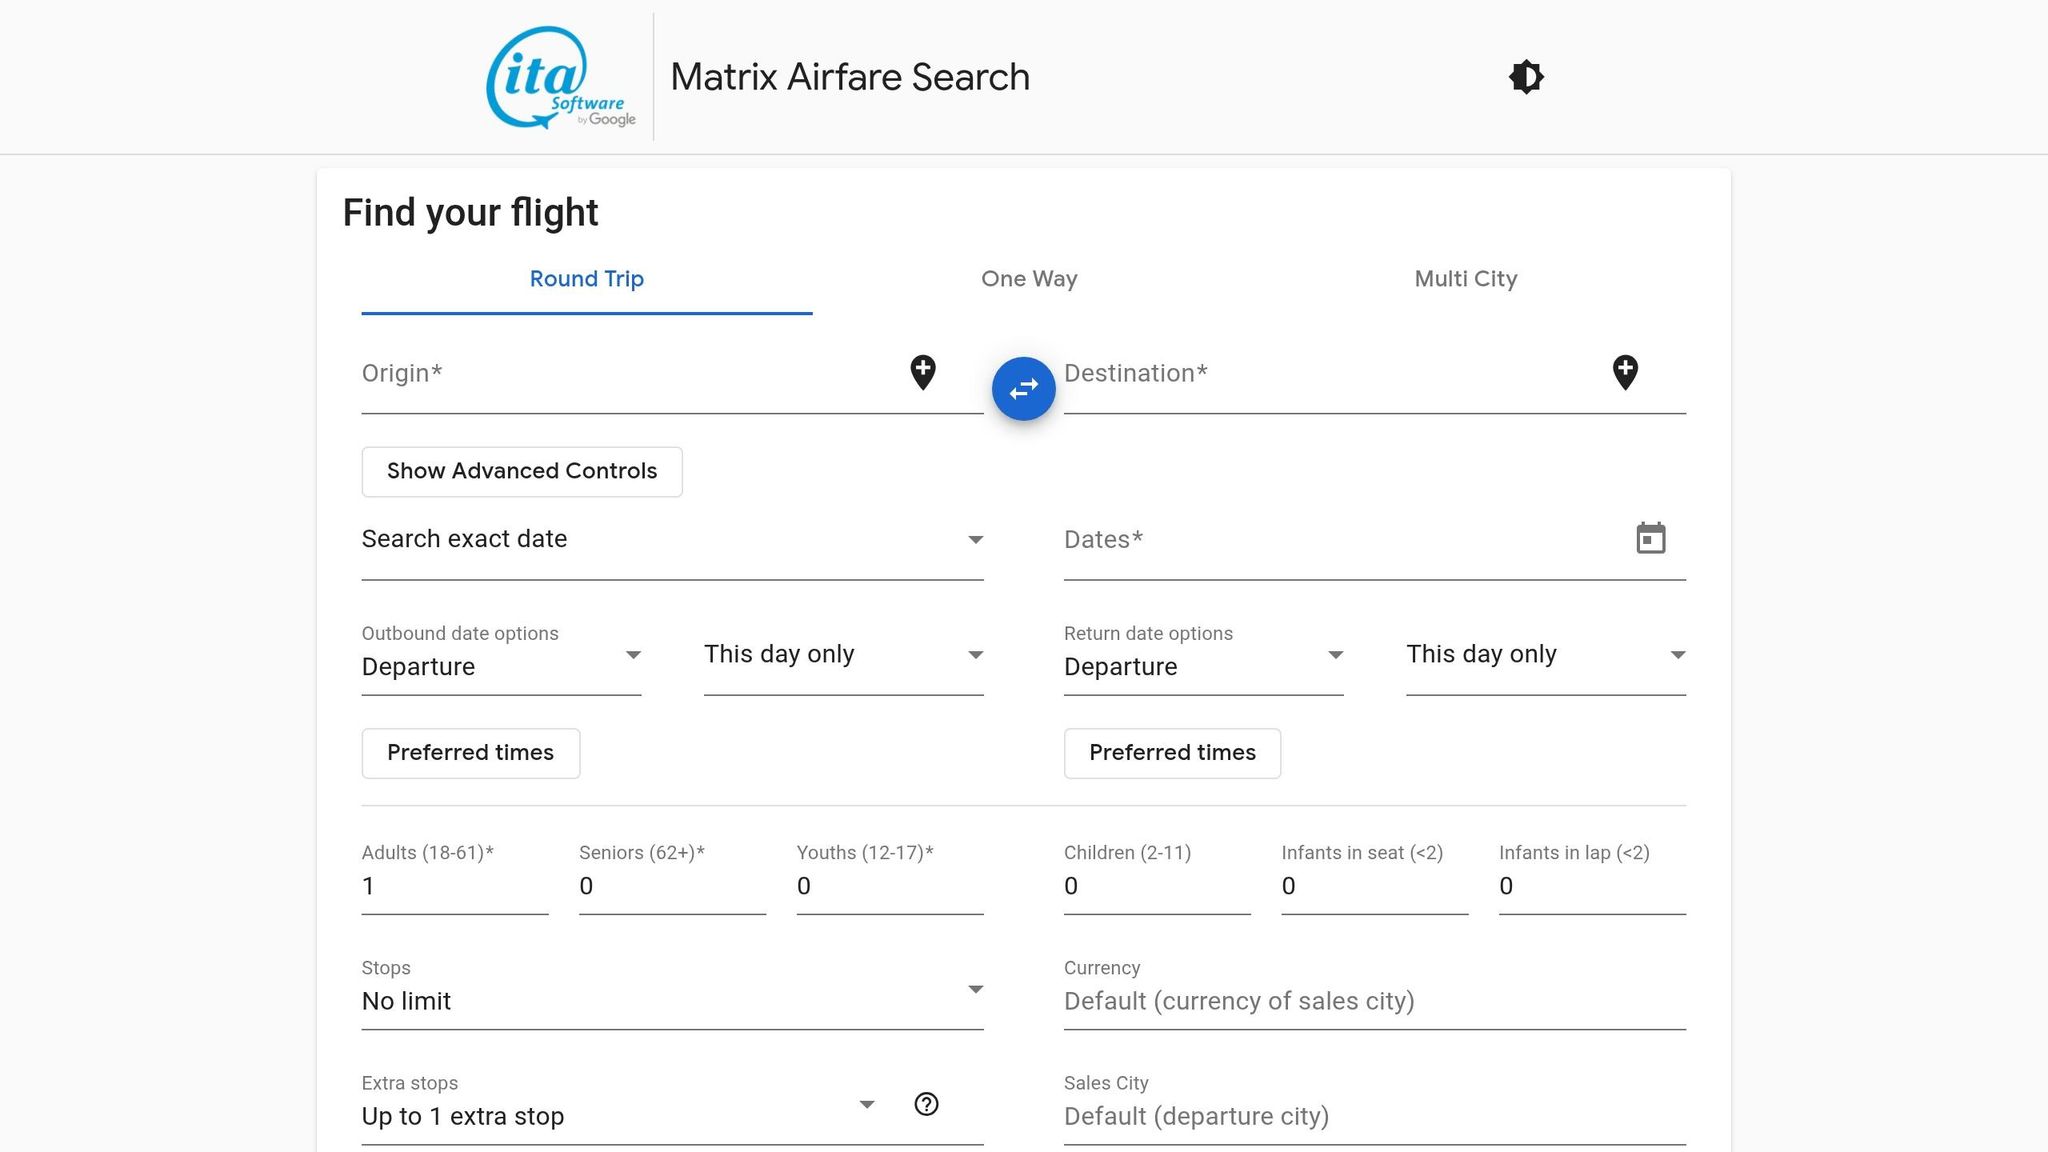Expand the Stops No limit dropdown
2048x1152 pixels.
[x=672, y=991]
